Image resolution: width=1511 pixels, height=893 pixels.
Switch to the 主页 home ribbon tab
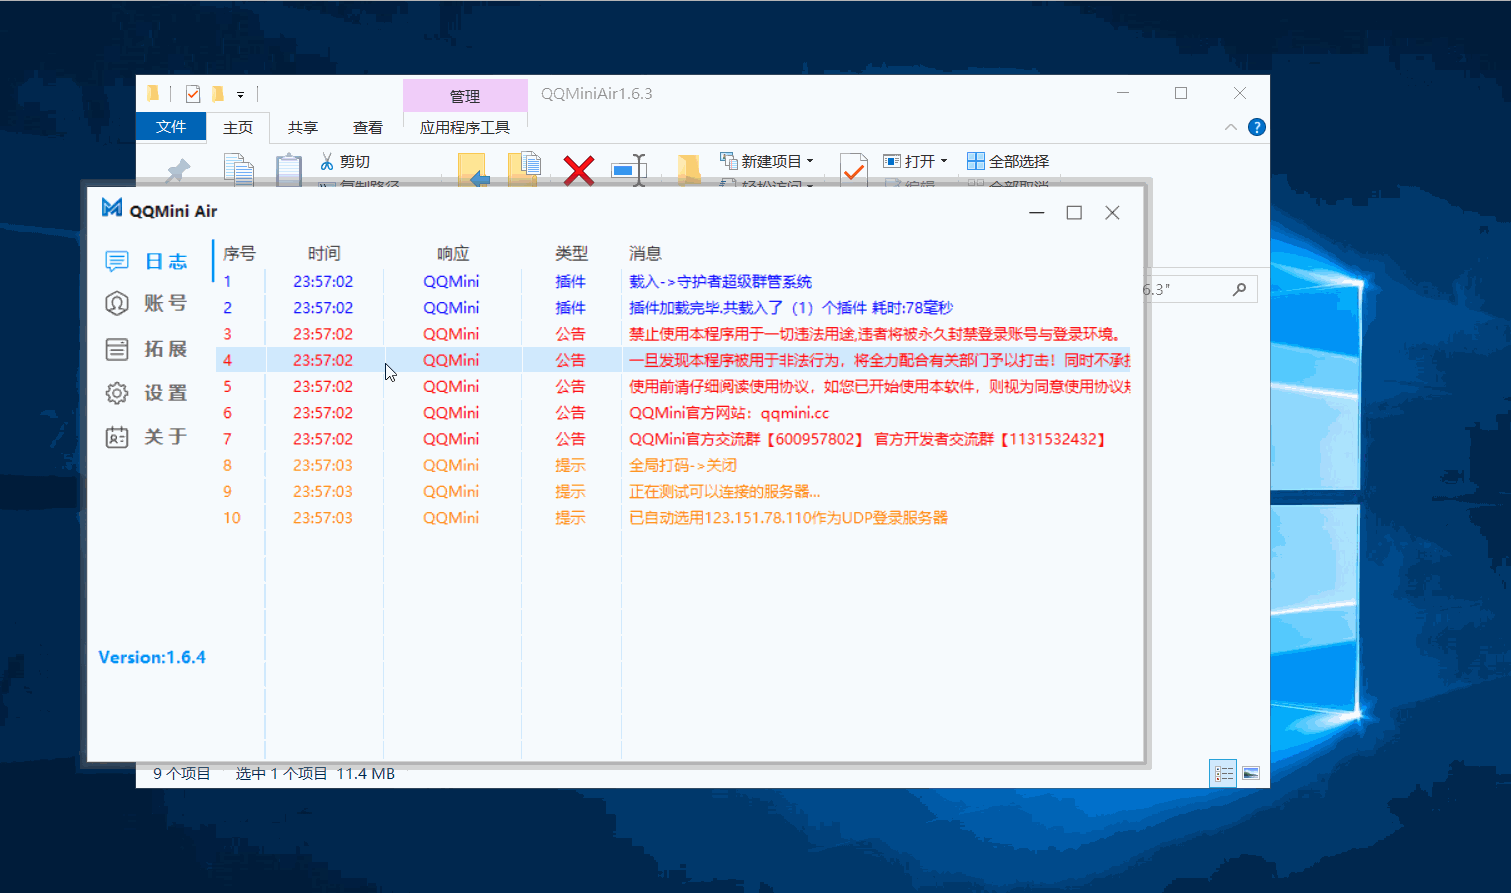click(x=238, y=127)
